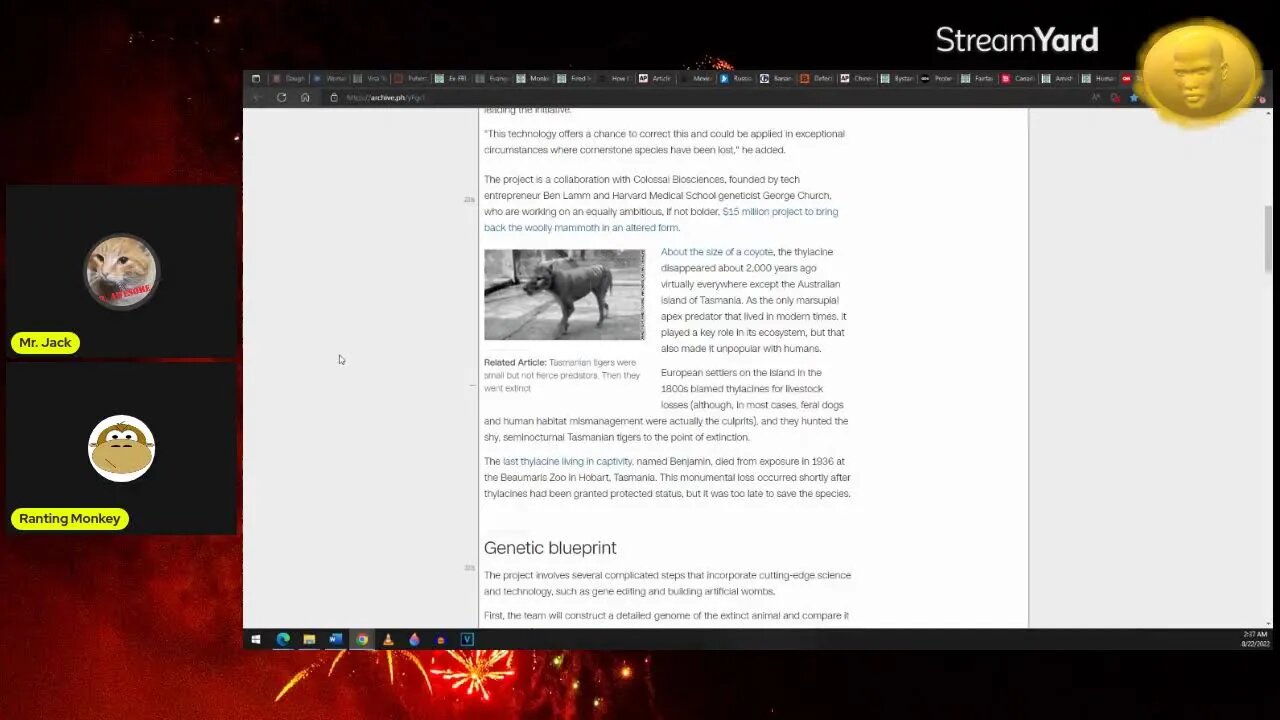Click the 'Ranting Monkey' name label

pyautogui.click(x=69, y=518)
